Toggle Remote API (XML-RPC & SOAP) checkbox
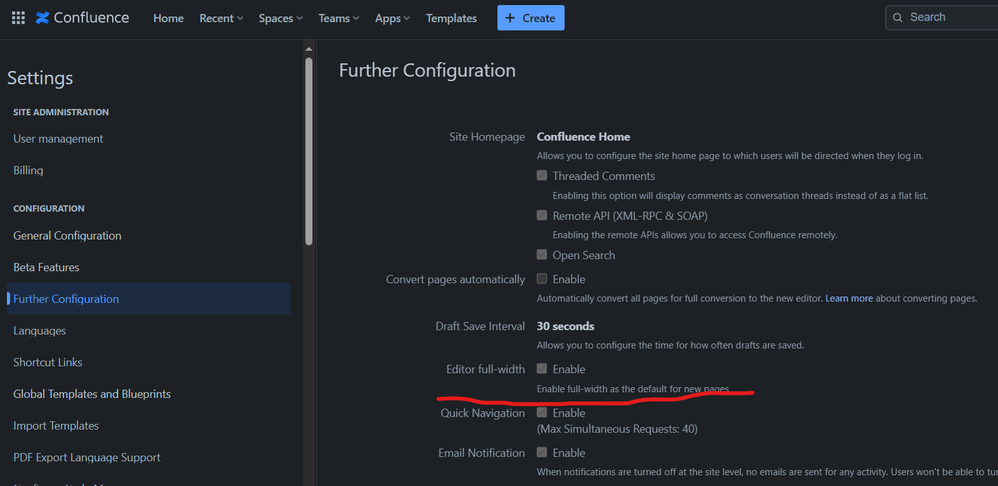This screenshot has width=998, height=486. 542,215
